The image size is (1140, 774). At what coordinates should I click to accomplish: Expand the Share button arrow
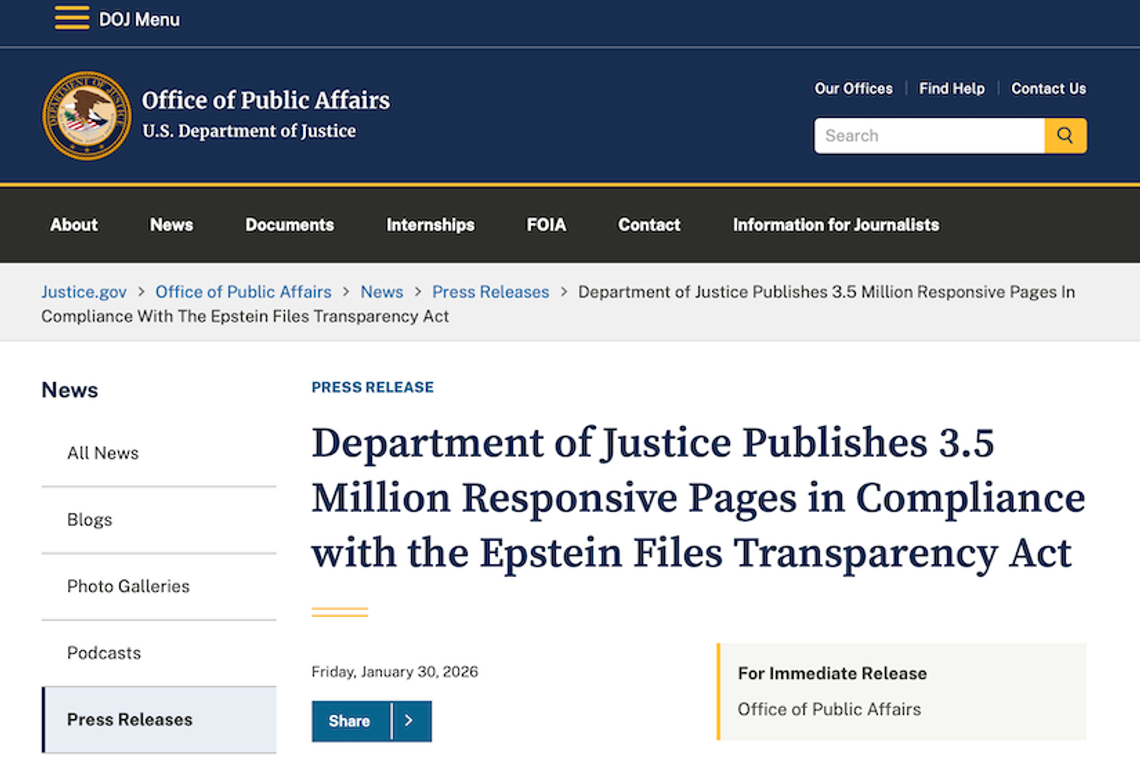pos(409,721)
